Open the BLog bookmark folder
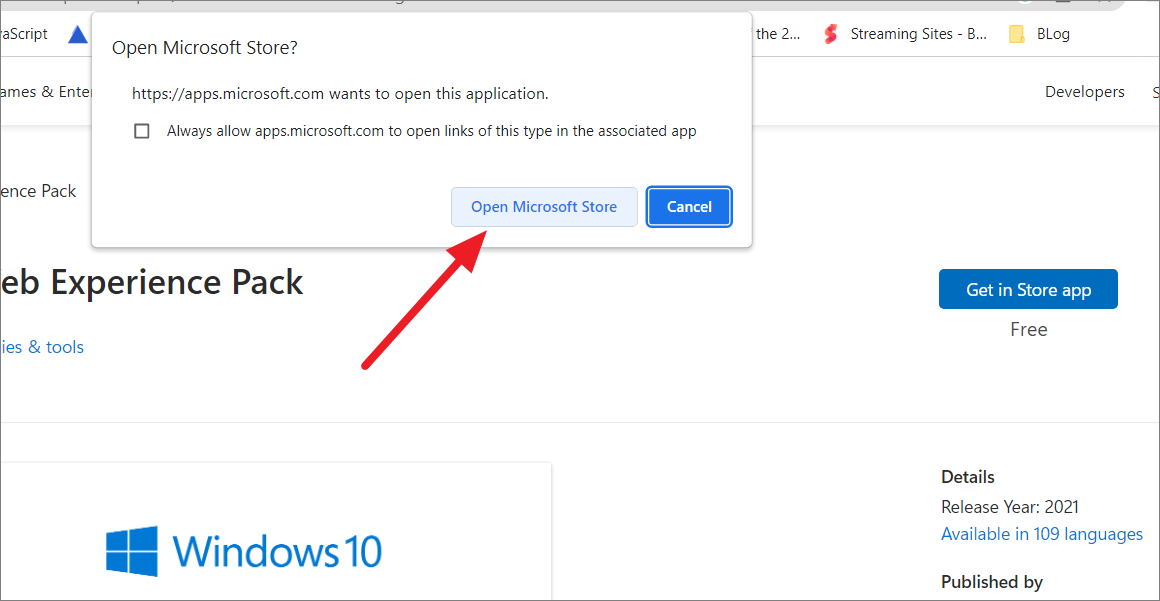The width and height of the screenshot is (1160, 601). [x=1039, y=34]
